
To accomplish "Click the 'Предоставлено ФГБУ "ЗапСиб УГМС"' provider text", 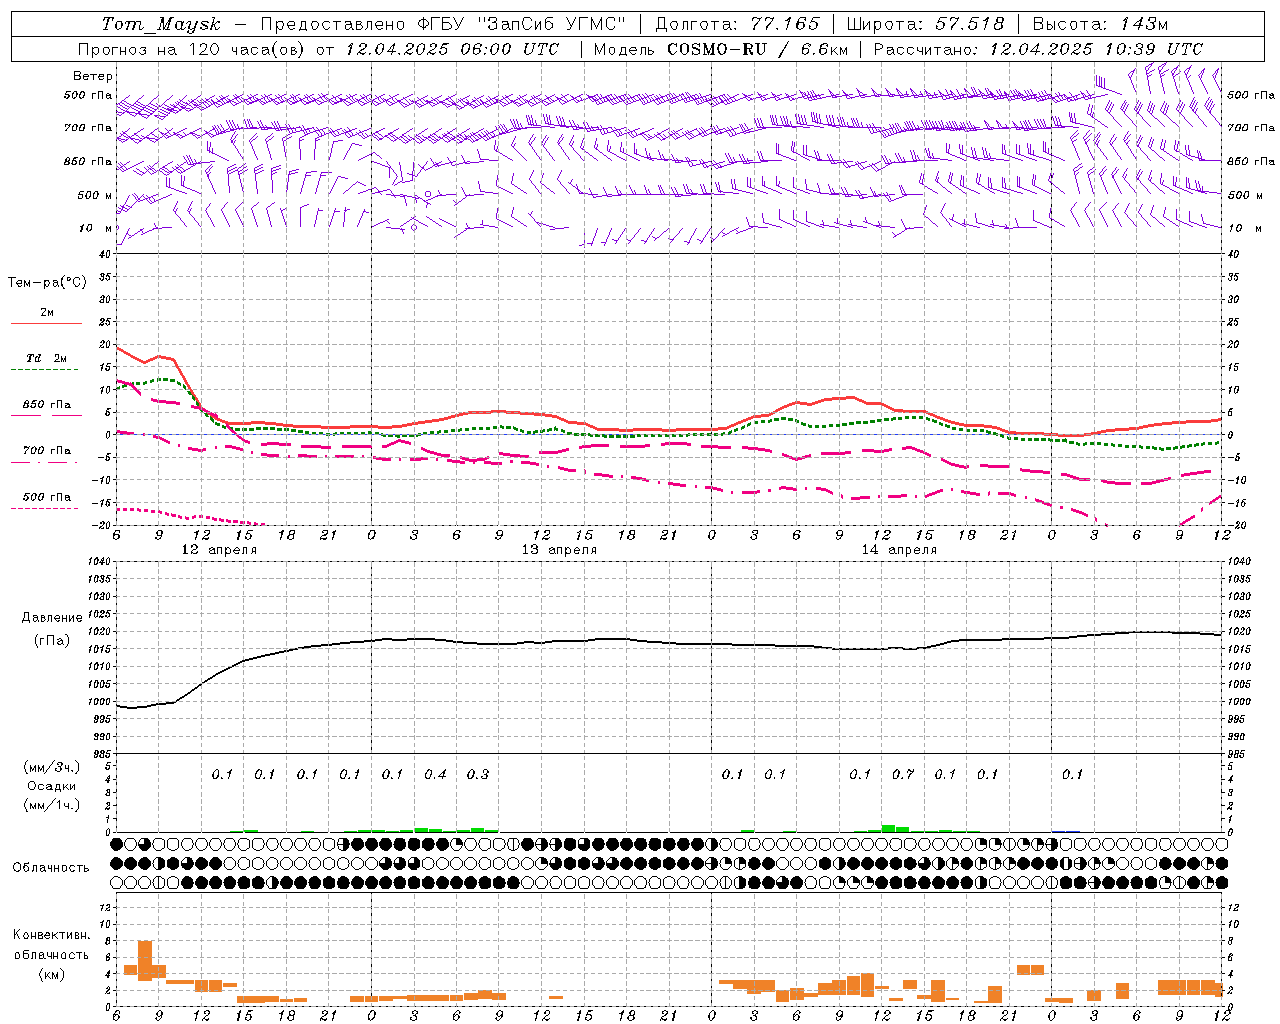I will click(x=442, y=24).
